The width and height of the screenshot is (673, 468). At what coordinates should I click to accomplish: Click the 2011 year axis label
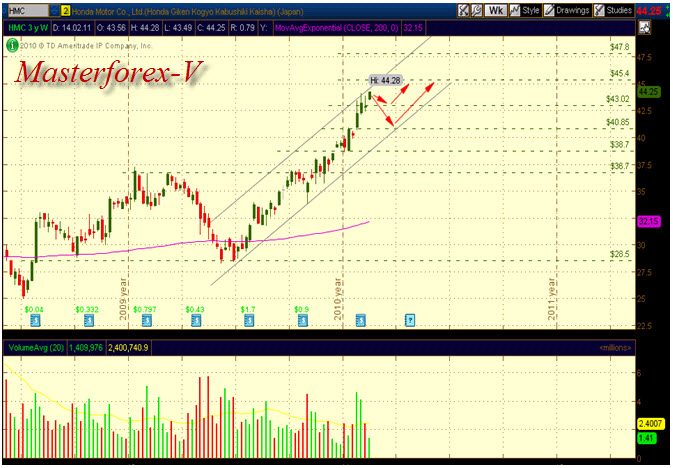pyautogui.click(x=552, y=298)
